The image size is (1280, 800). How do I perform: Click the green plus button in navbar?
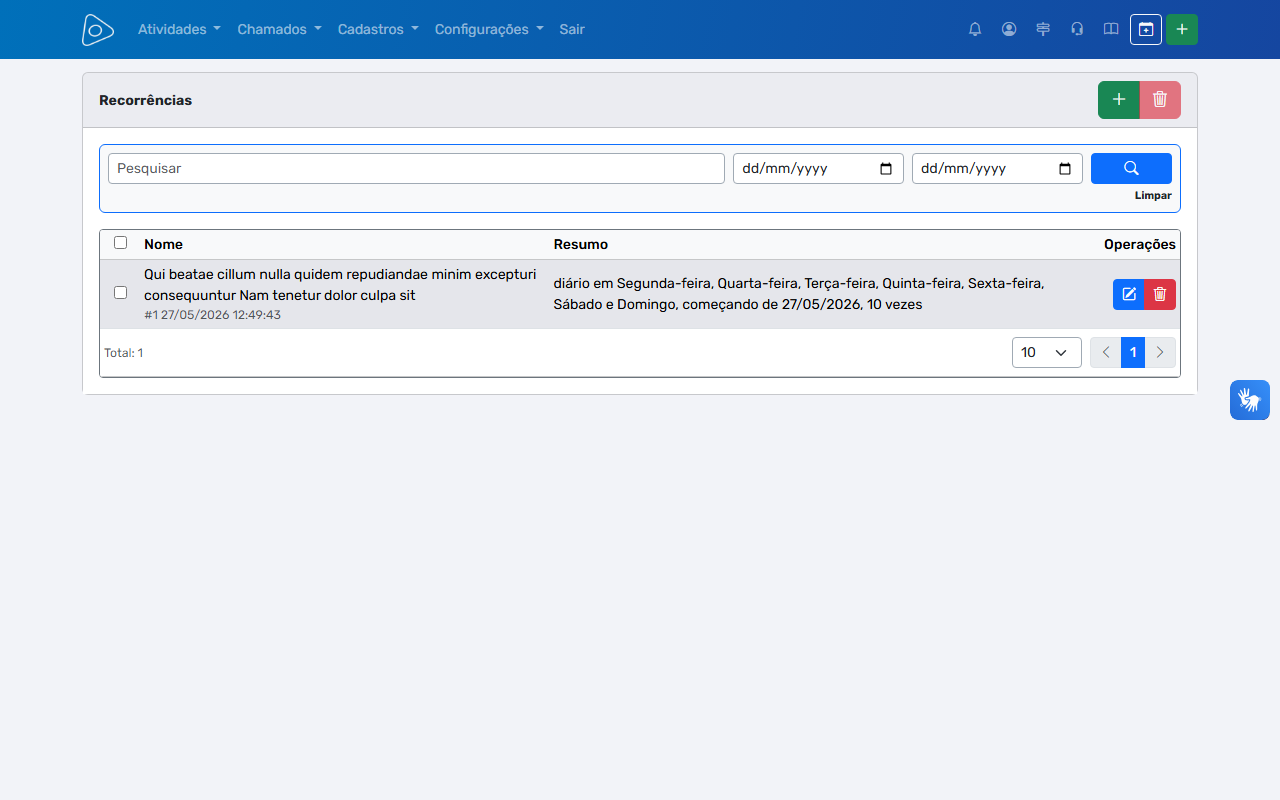click(x=1182, y=29)
